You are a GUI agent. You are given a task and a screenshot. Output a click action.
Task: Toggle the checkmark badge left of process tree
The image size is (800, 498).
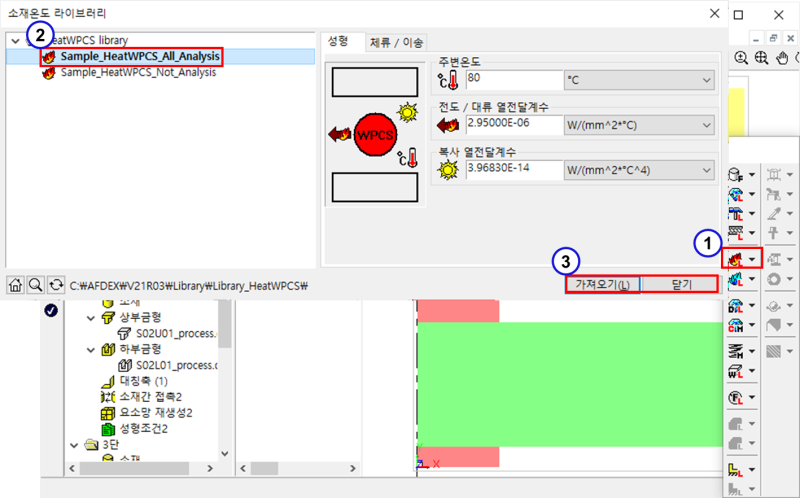tap(51, 310)
